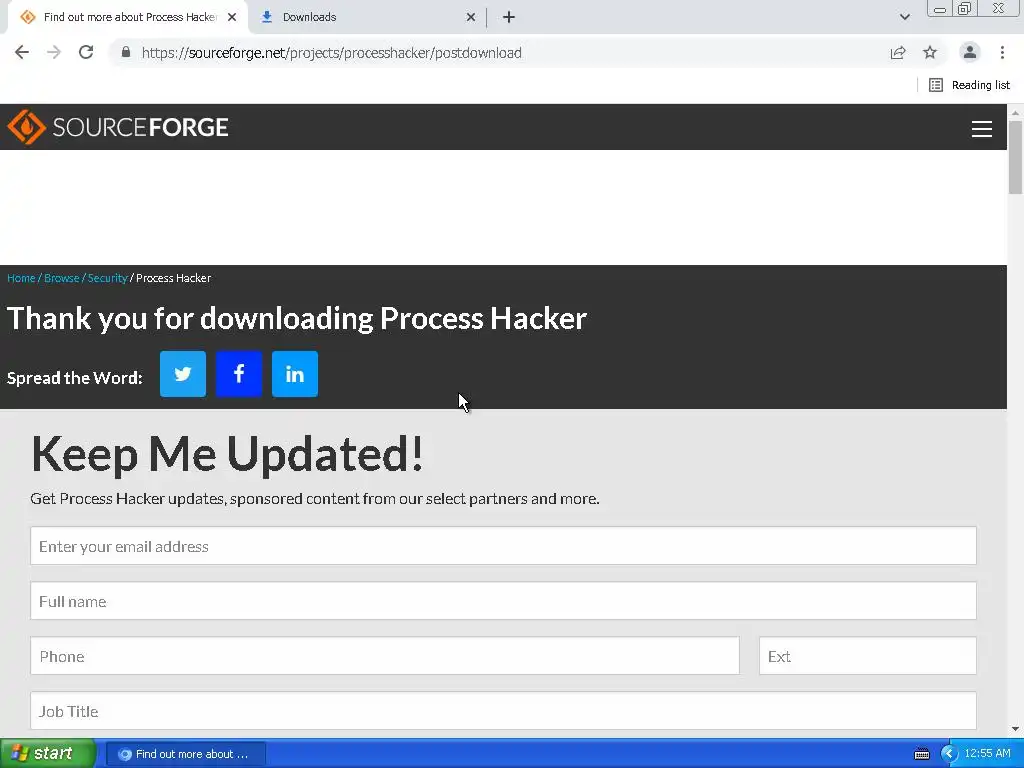Switch to the Downloads tab
1024x768 pixels.
(x=368, y=17)
